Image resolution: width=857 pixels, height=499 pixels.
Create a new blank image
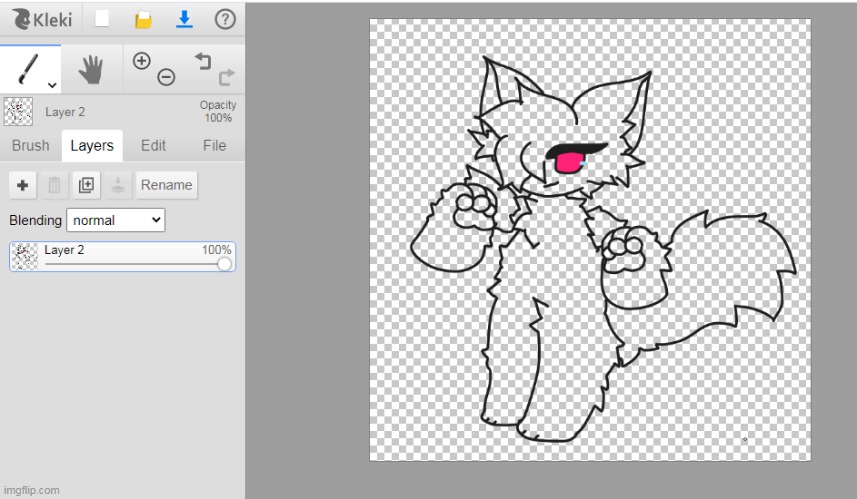coord(102,19)
